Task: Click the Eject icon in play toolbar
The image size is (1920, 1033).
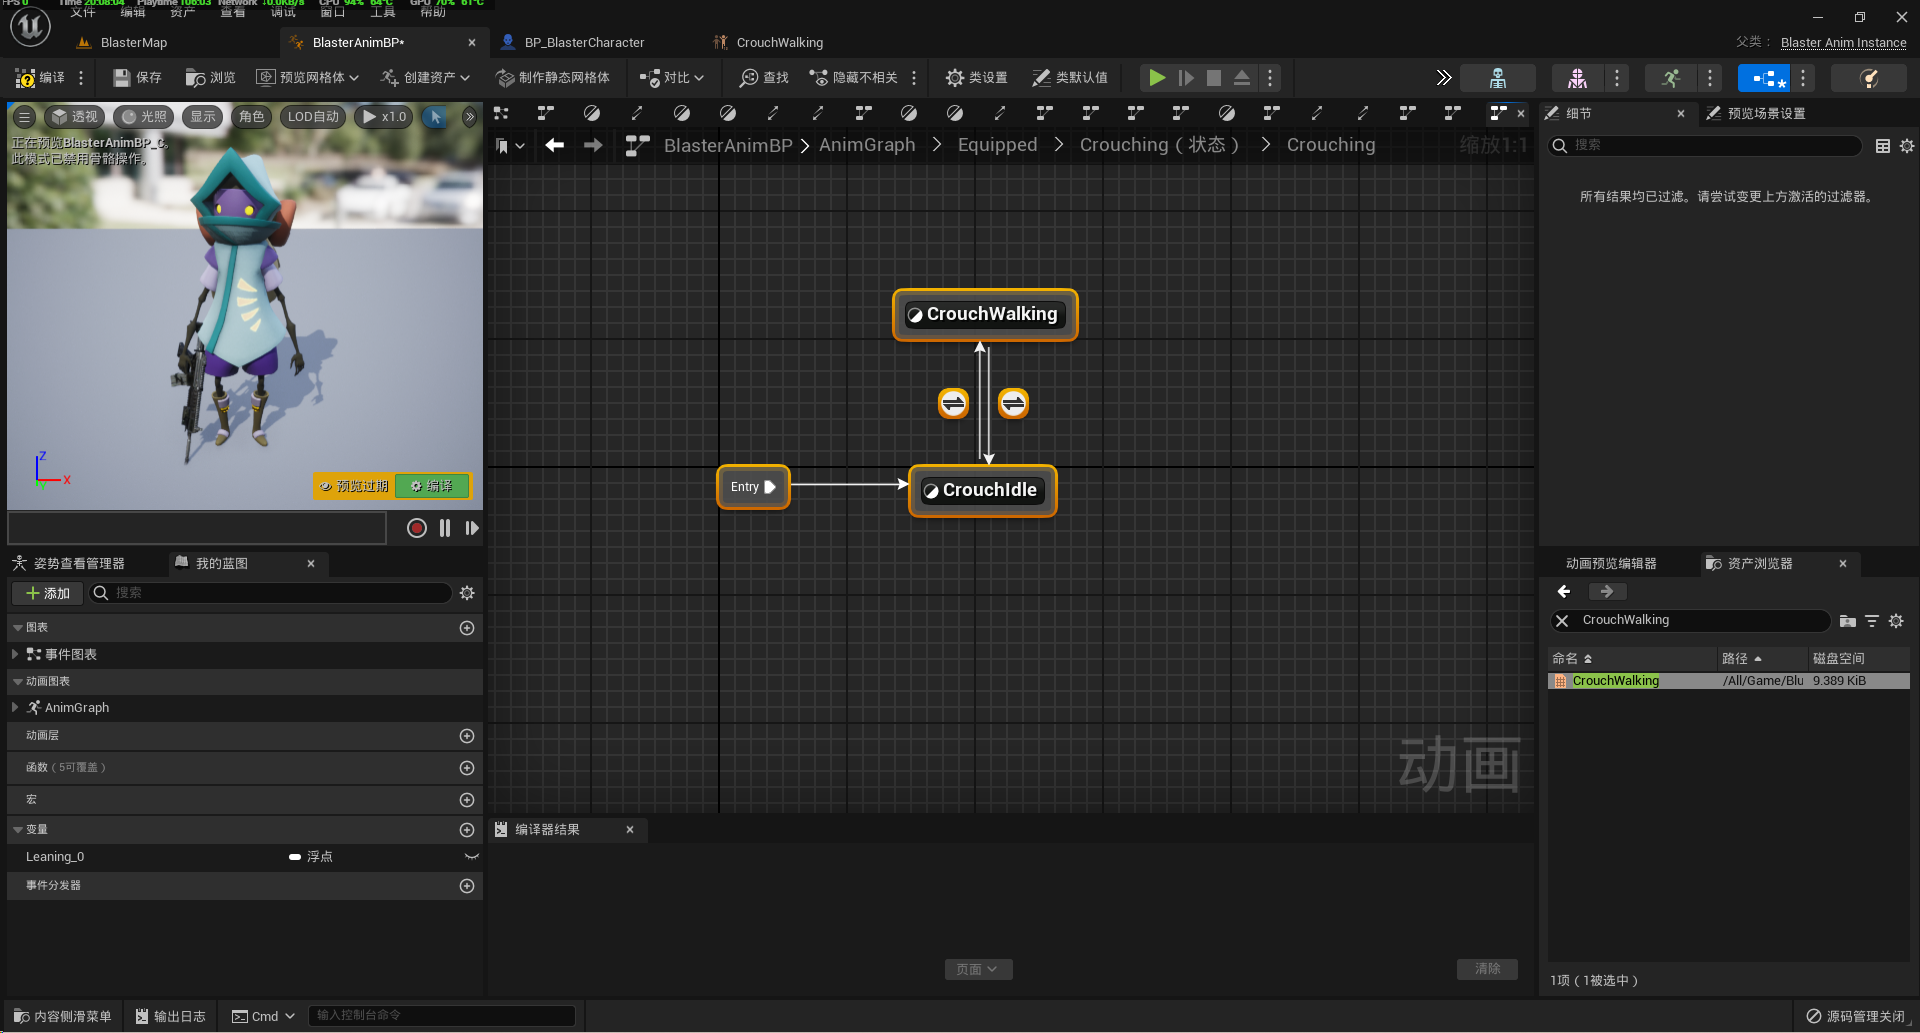Action: (x=1241, y=77)
